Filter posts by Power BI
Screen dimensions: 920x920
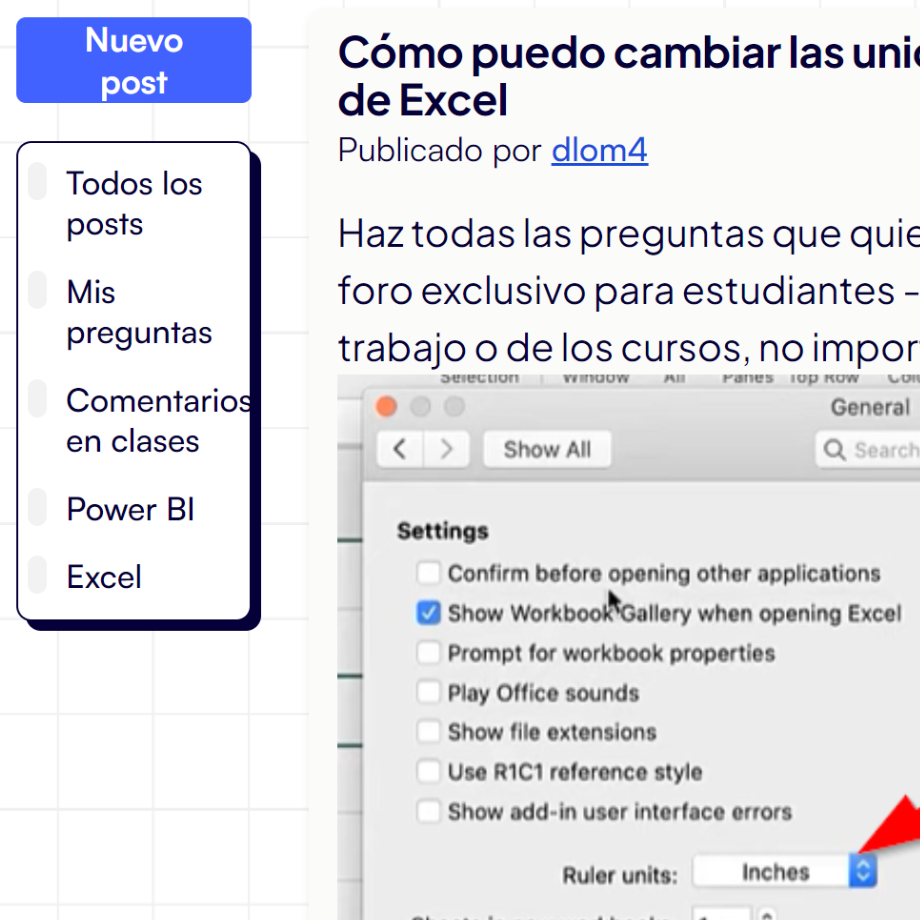tap(130, 509)
